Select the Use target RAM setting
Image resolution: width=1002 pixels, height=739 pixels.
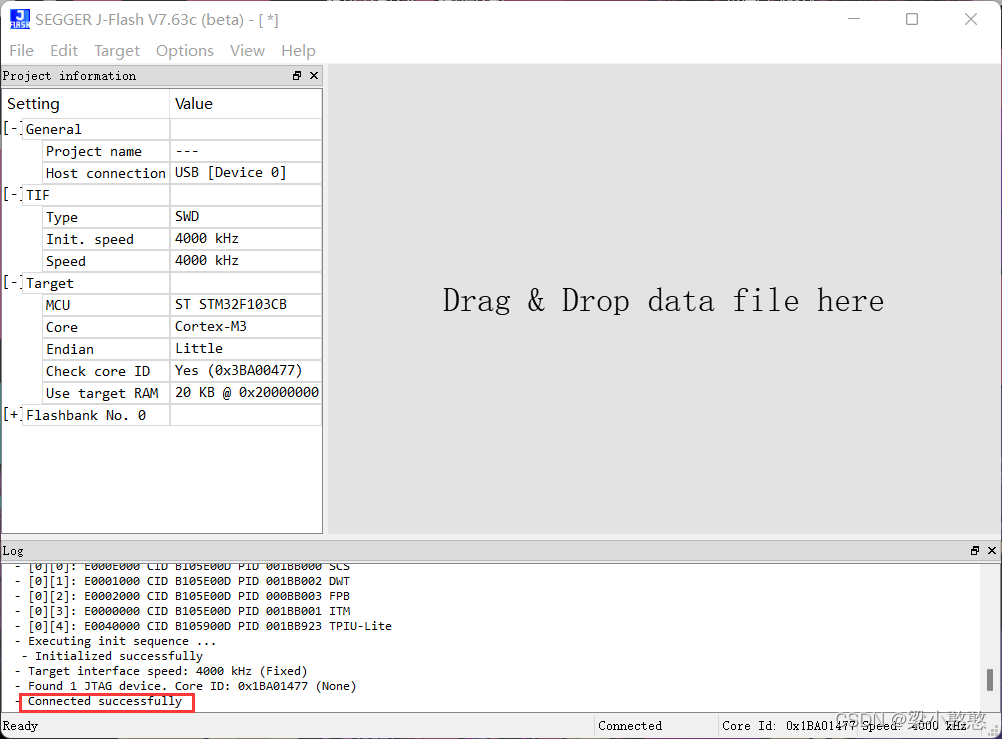tap(182, 393)
